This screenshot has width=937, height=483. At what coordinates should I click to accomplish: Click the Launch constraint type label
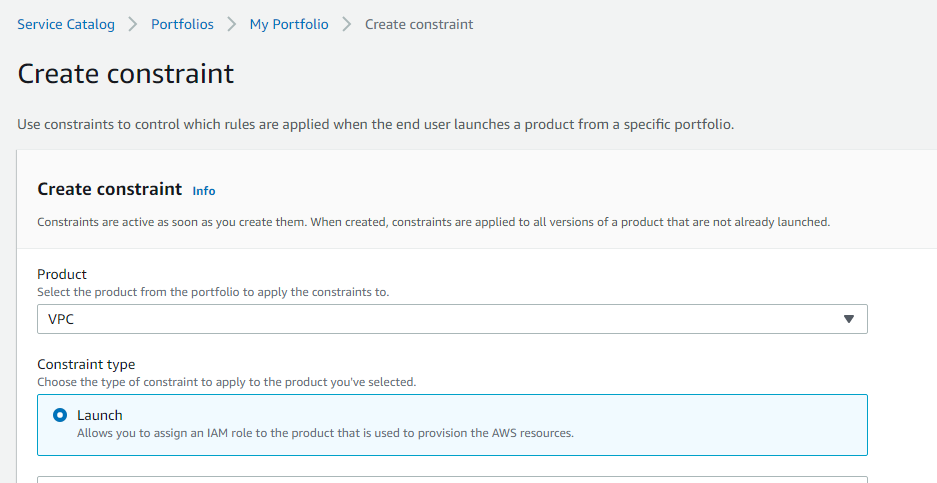99,415
